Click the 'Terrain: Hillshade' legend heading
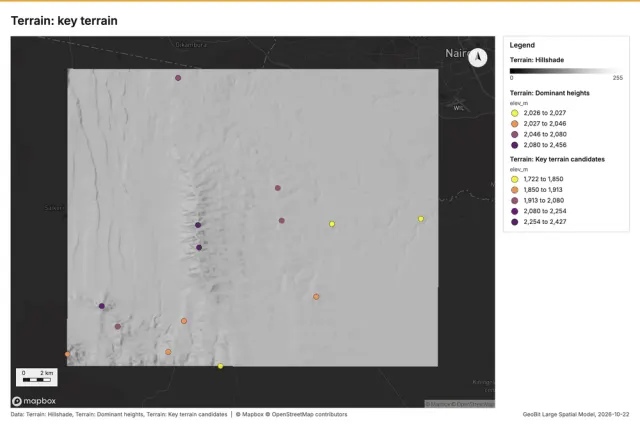 pos(537,60)
